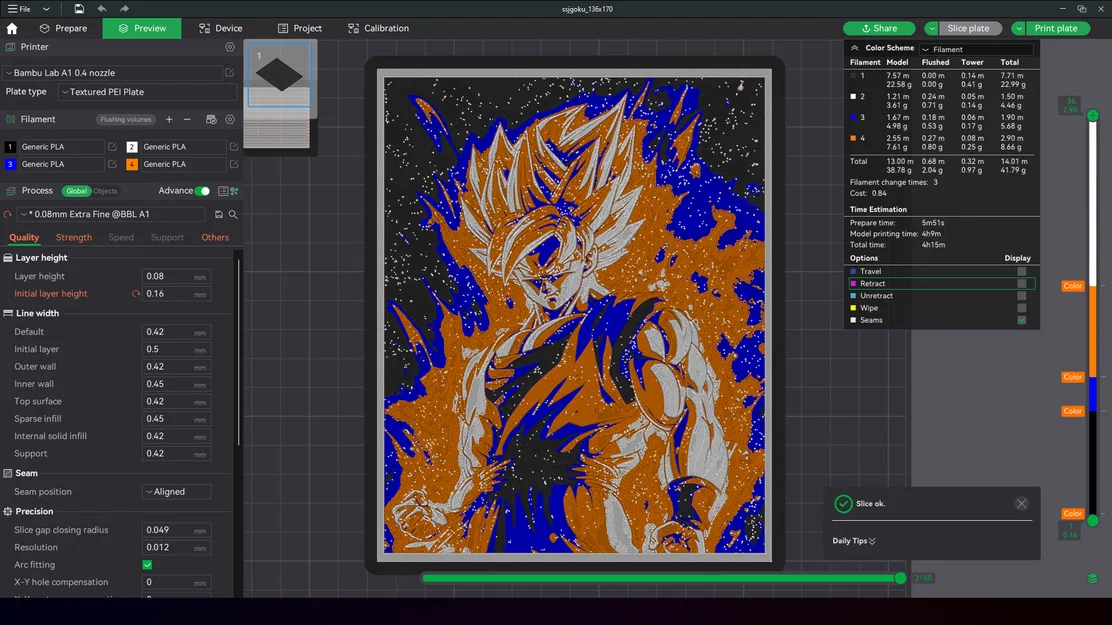Open the Print plate dropdown arrow
The image size is (1112, 625).
pyautogui.click(x=1018, y=28)
